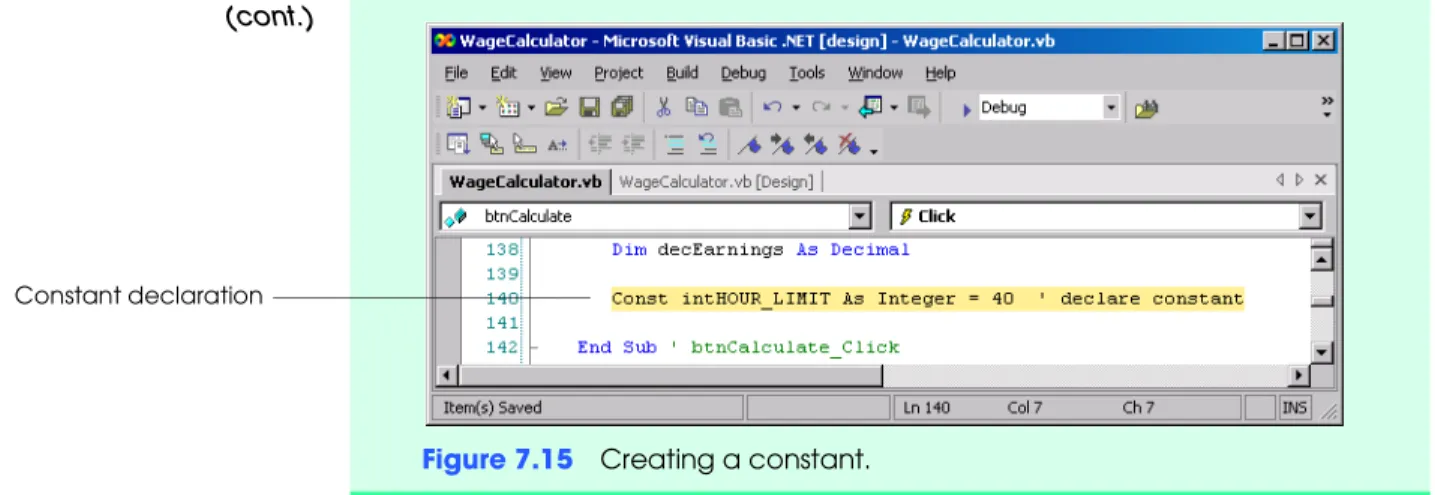Viewport: 1435px width, 495px height.
Task: Click the Undo arrow icon
Action: [x=772, y=108]
